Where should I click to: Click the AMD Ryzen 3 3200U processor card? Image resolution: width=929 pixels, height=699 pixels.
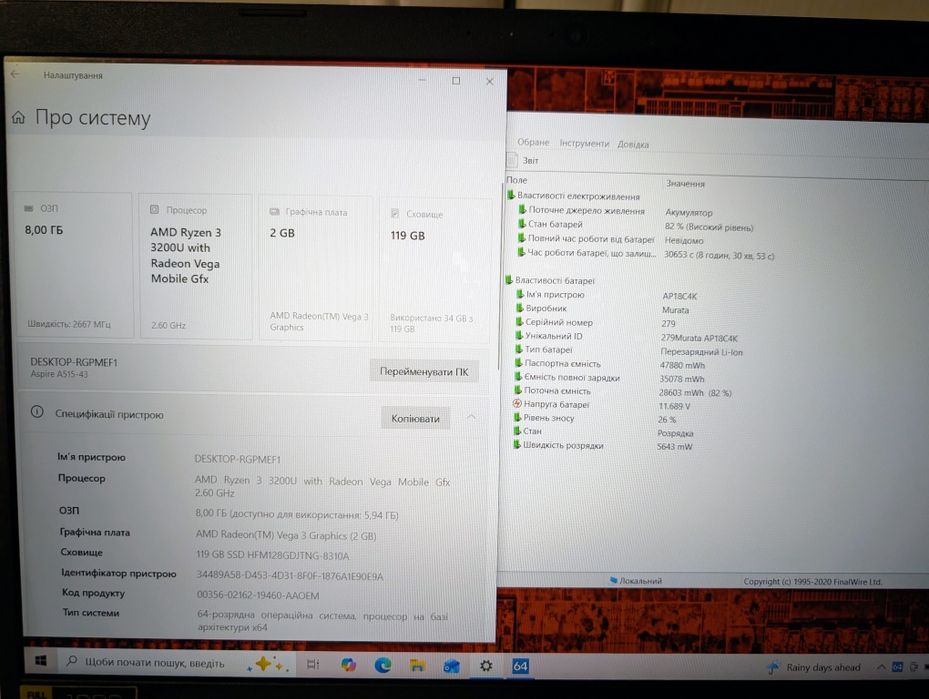(x=196, y=266)
